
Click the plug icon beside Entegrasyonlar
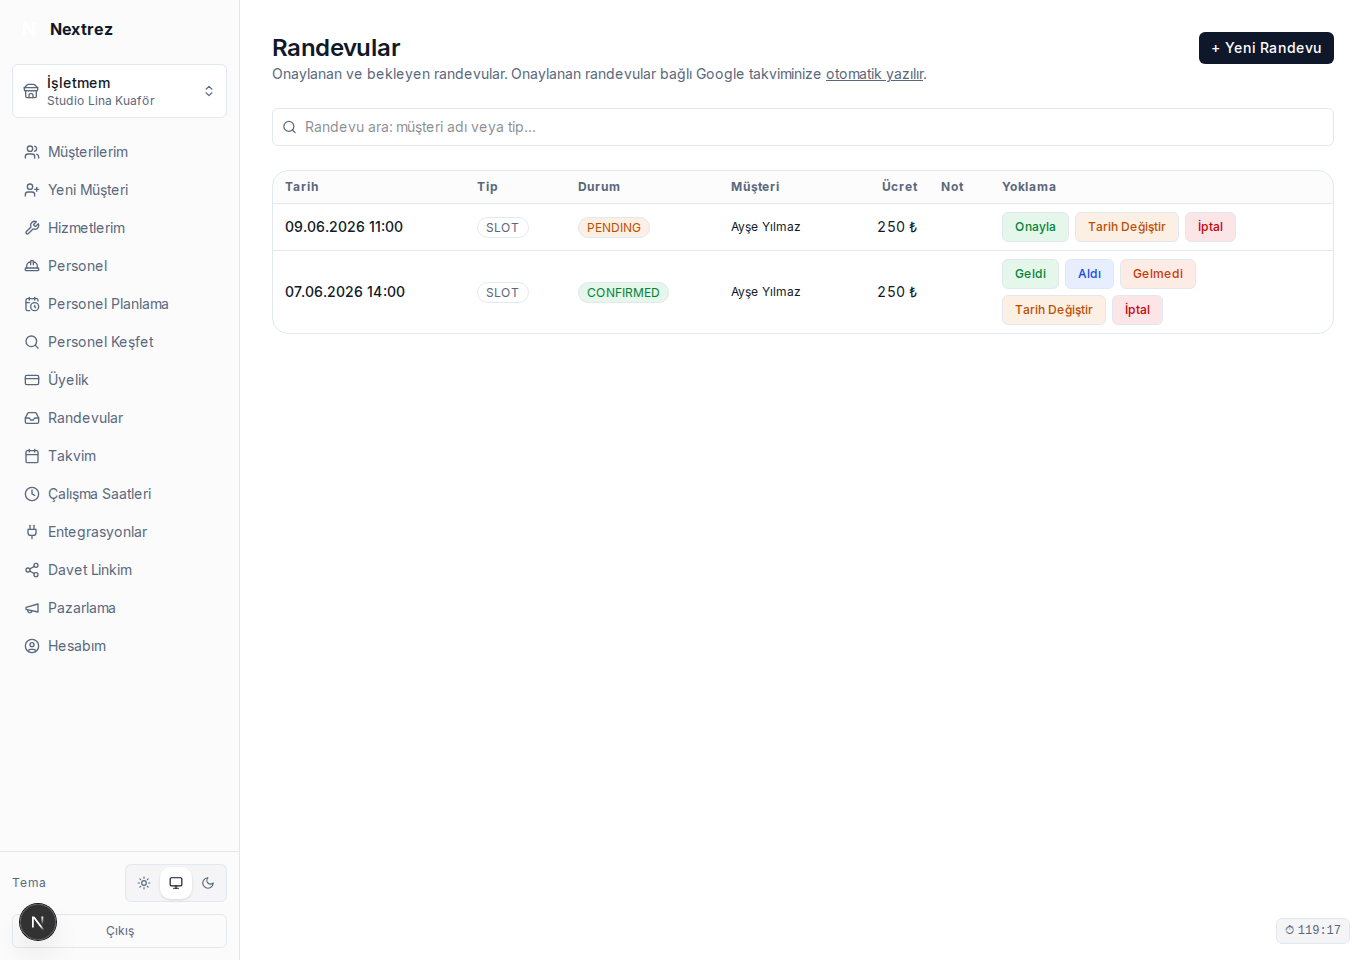[x=32, y=532]
